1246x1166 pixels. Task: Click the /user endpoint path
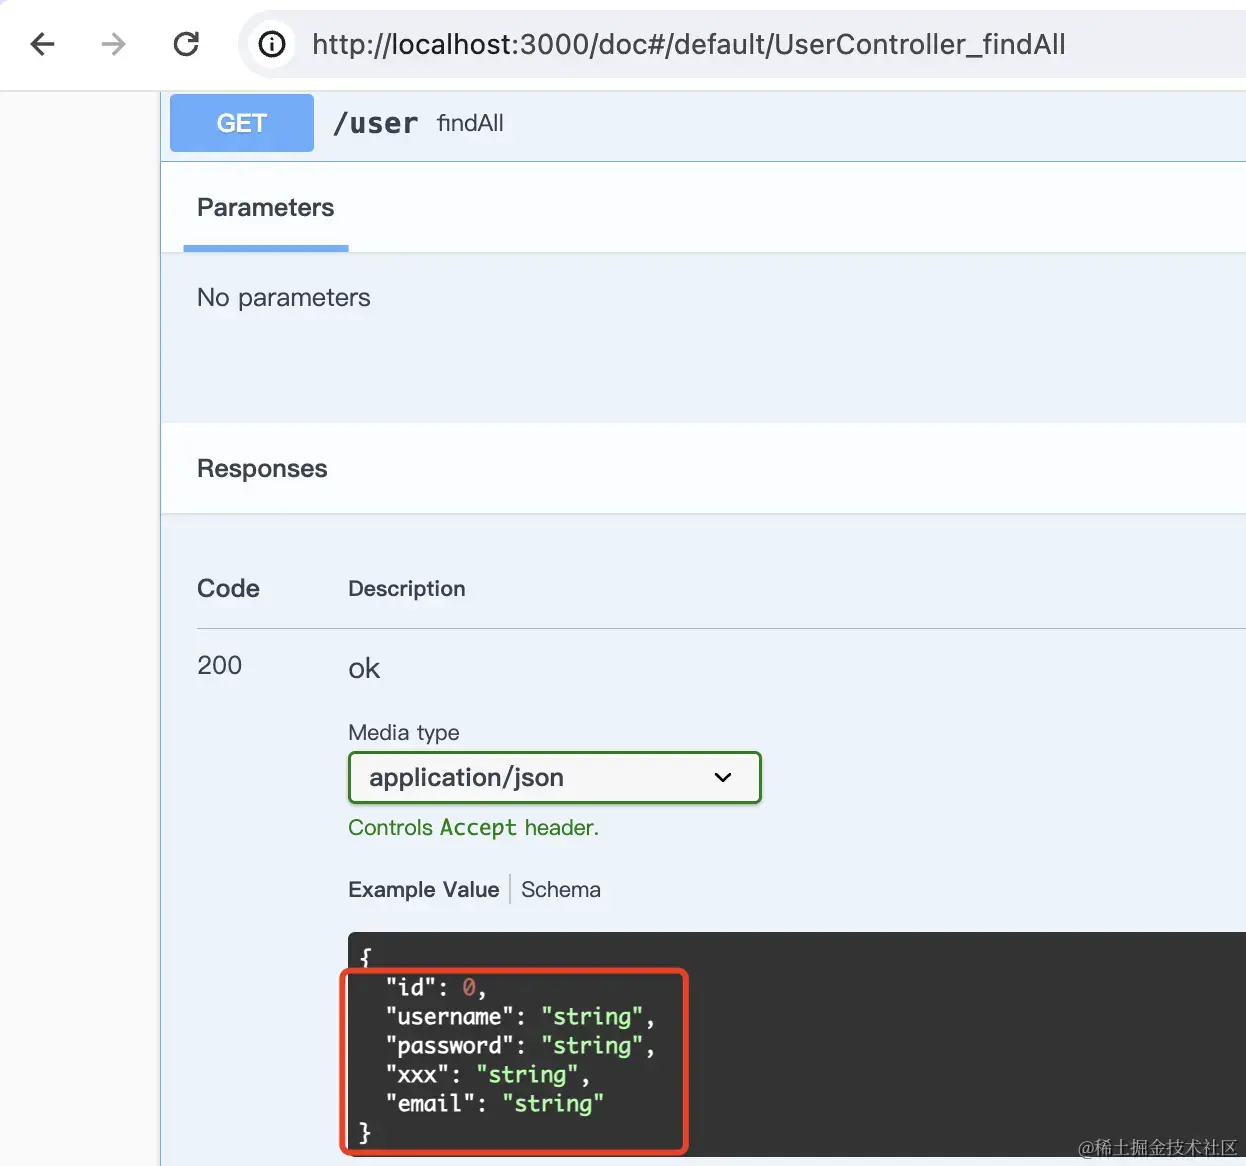pos(375,123)
